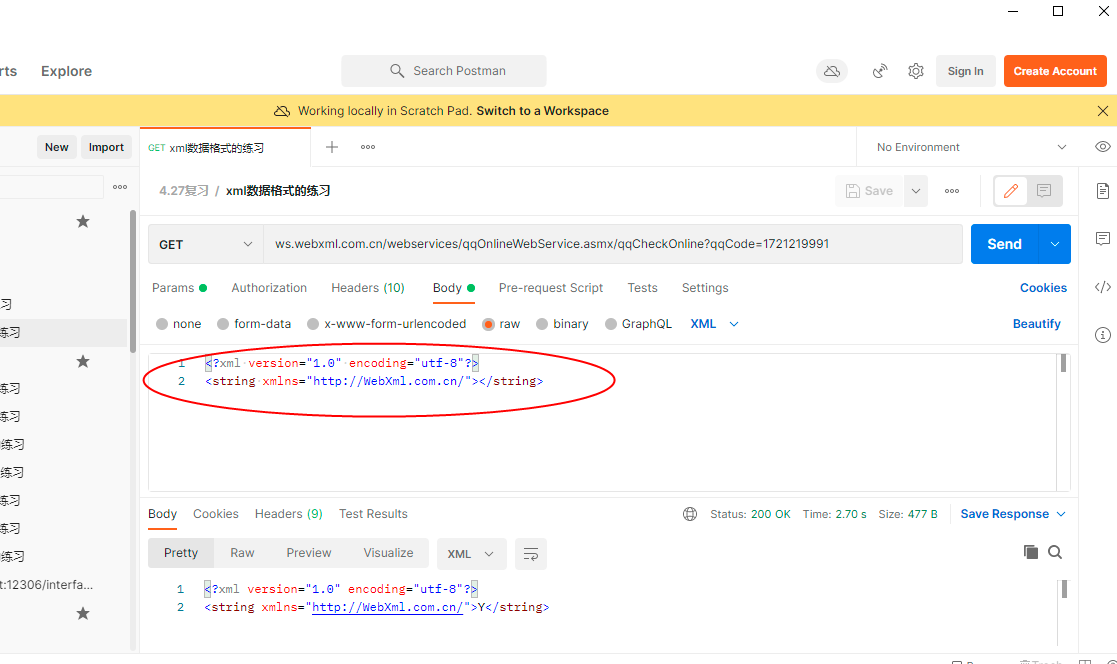Select the none body type
This screenshot has width=1117, height=664.
coord(162,324)
